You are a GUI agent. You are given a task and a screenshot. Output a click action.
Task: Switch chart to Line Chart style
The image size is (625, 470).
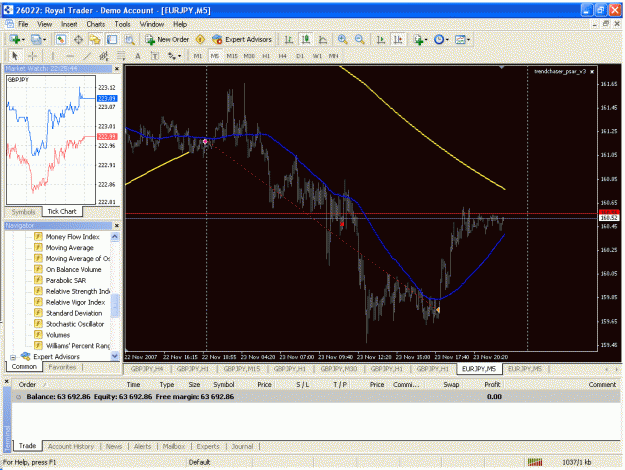tap(323, 39)
